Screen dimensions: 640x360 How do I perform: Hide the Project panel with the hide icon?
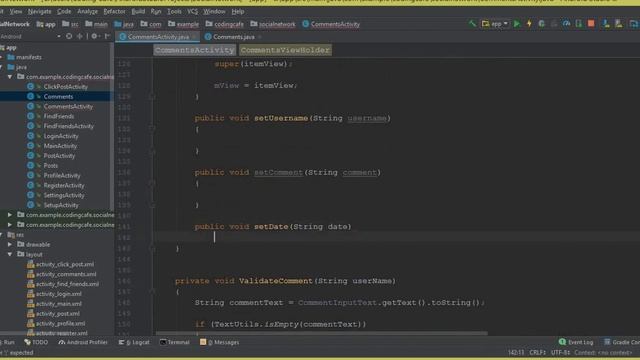107,36
